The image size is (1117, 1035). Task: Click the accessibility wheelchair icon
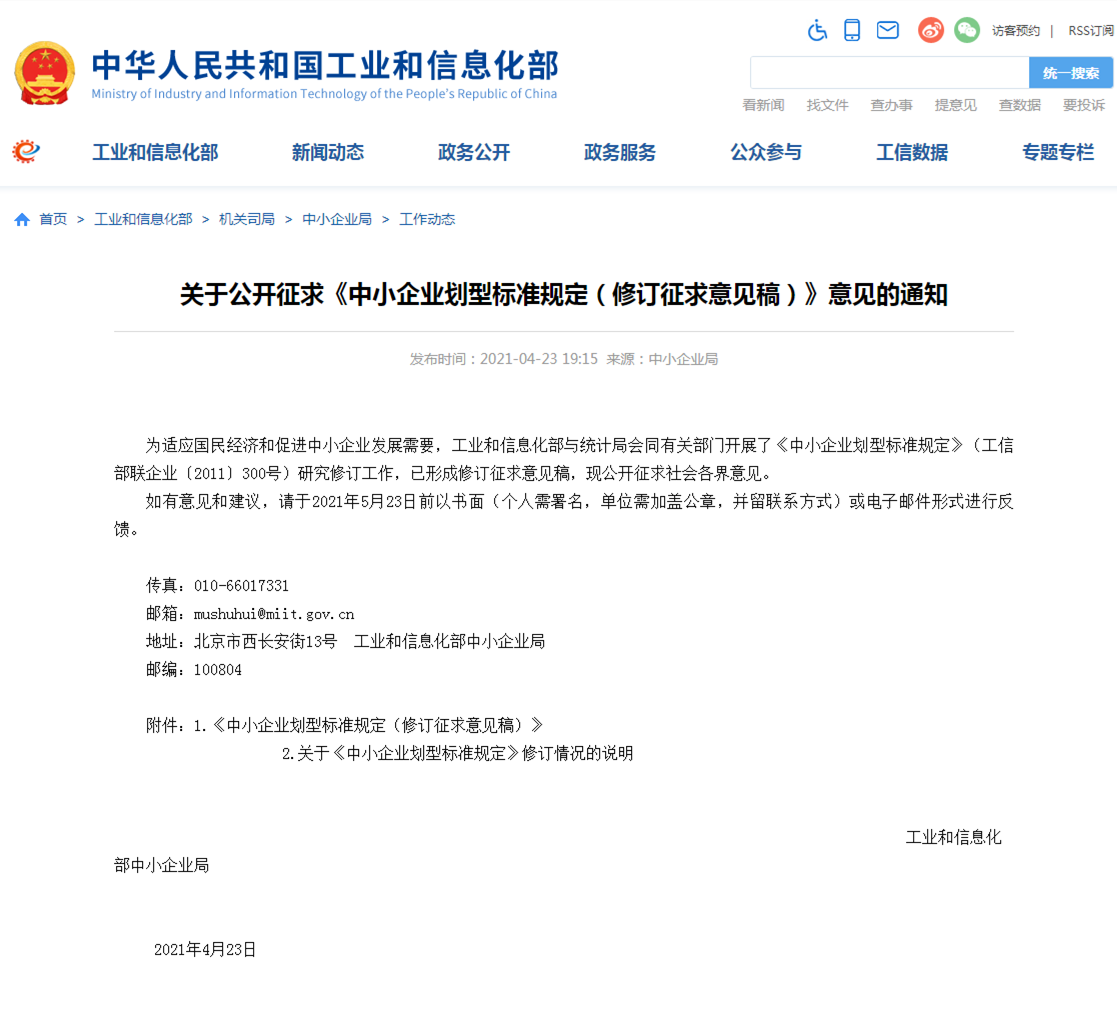[817, 31]
